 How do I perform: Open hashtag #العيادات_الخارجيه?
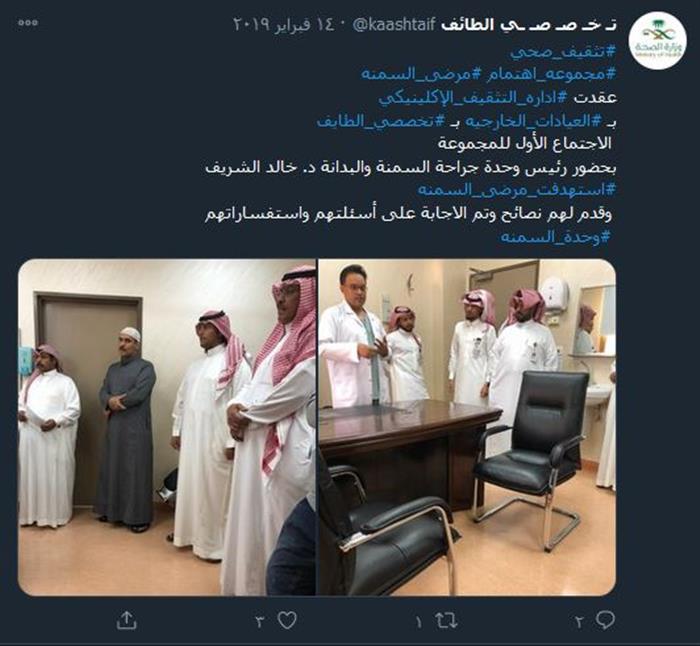(532, 121)
